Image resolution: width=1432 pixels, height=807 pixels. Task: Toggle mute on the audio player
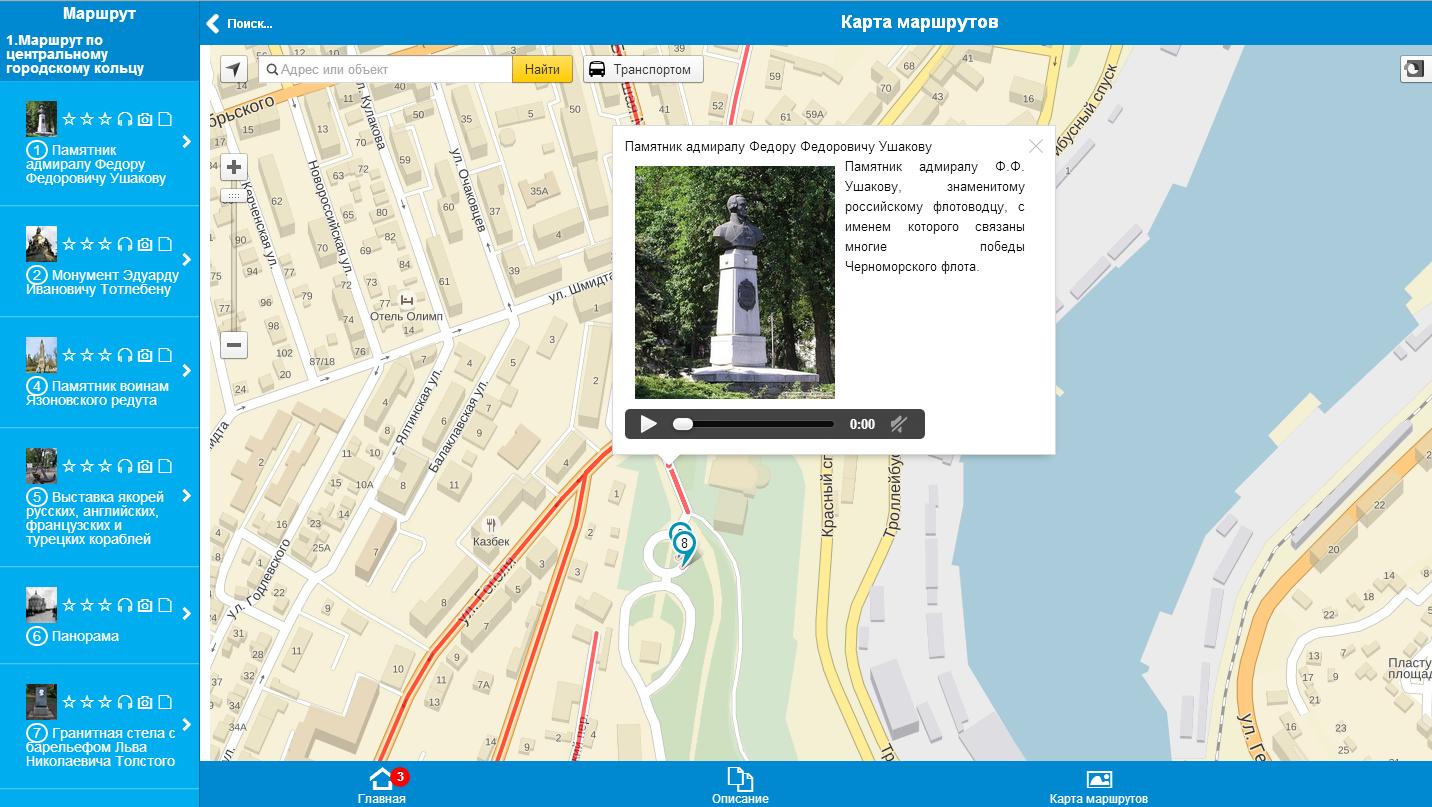coord(899,424)
